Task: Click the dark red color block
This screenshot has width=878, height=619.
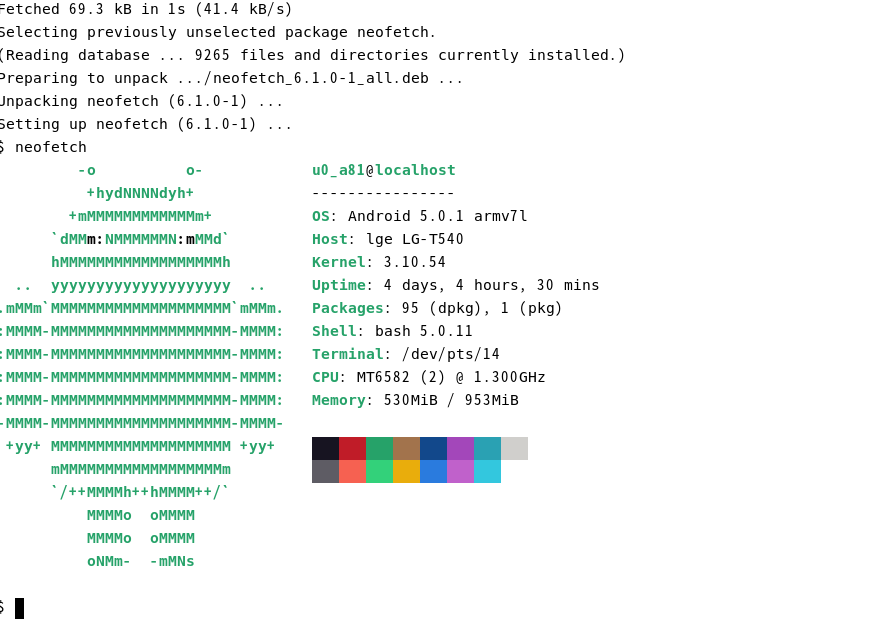Action: [353, 448]
